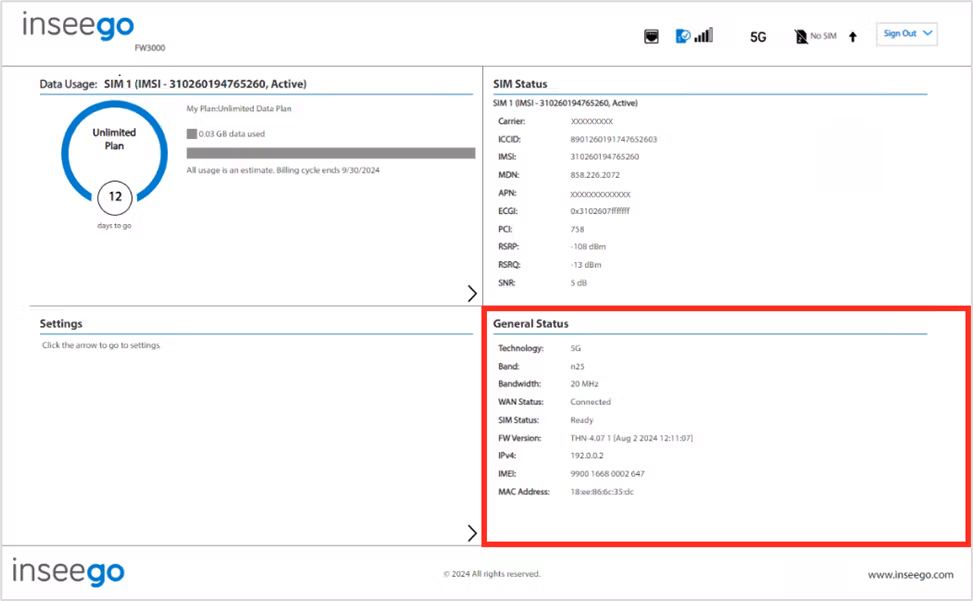Select the SNR value 5 dB
This screenshot has height=601, width=973.
click(578, 283)
